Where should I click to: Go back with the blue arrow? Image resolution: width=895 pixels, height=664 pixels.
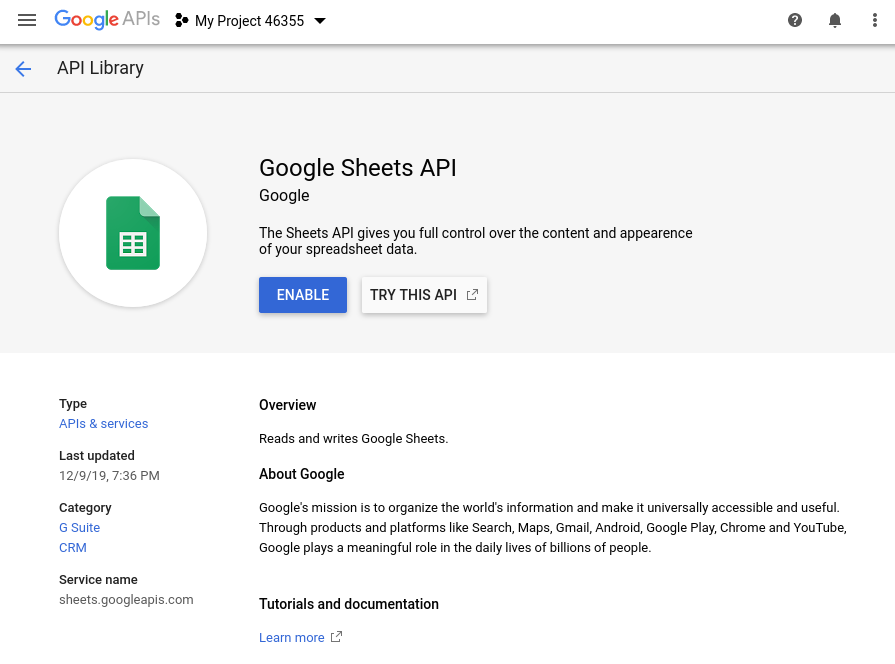click(23, 69)
